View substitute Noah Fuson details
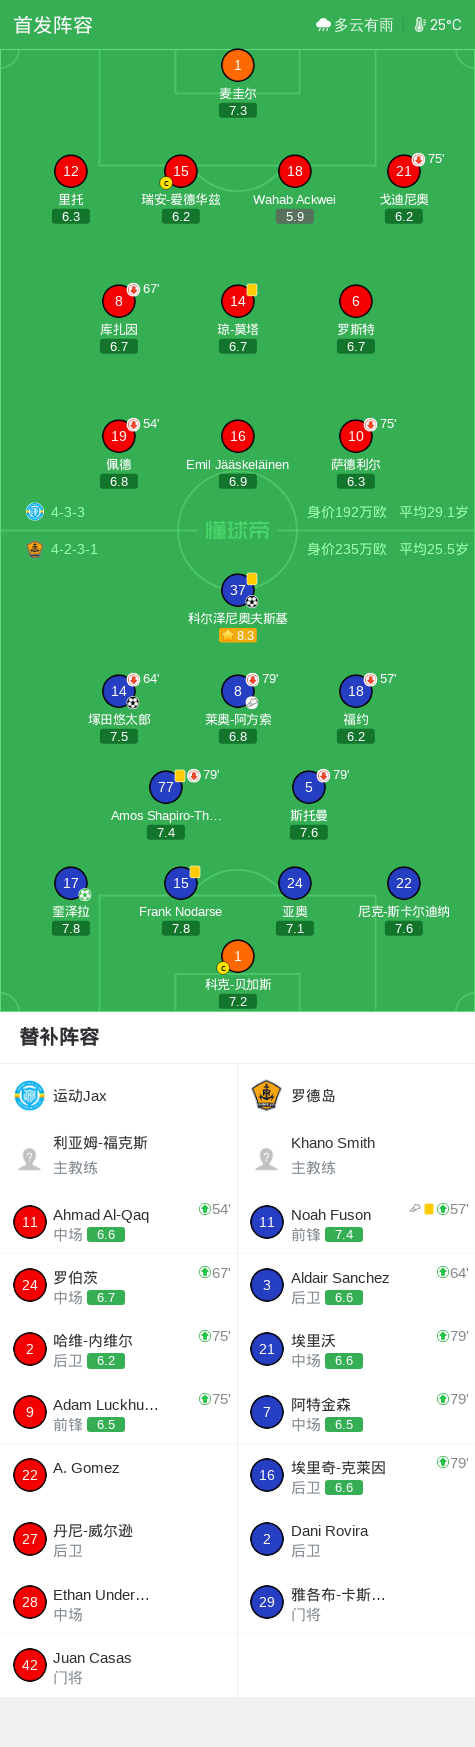 coord(356,1222)
